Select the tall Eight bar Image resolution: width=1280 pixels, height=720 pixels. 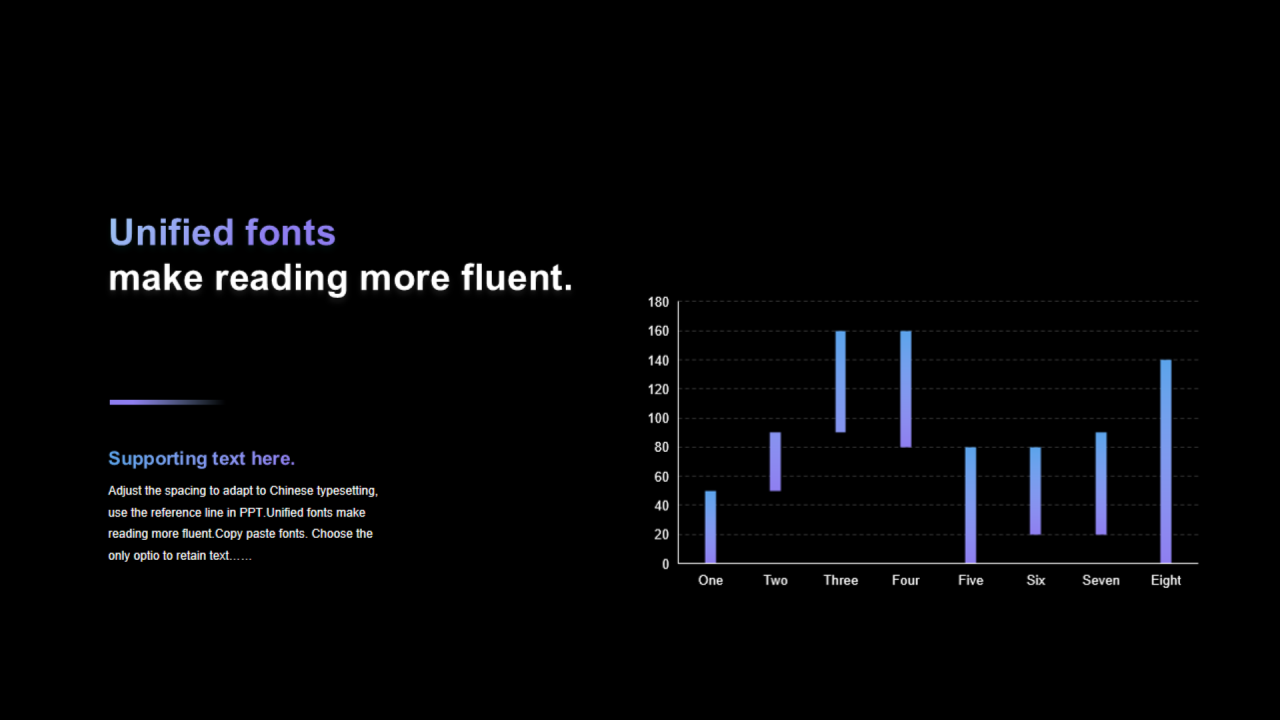tap(1165, 462)
